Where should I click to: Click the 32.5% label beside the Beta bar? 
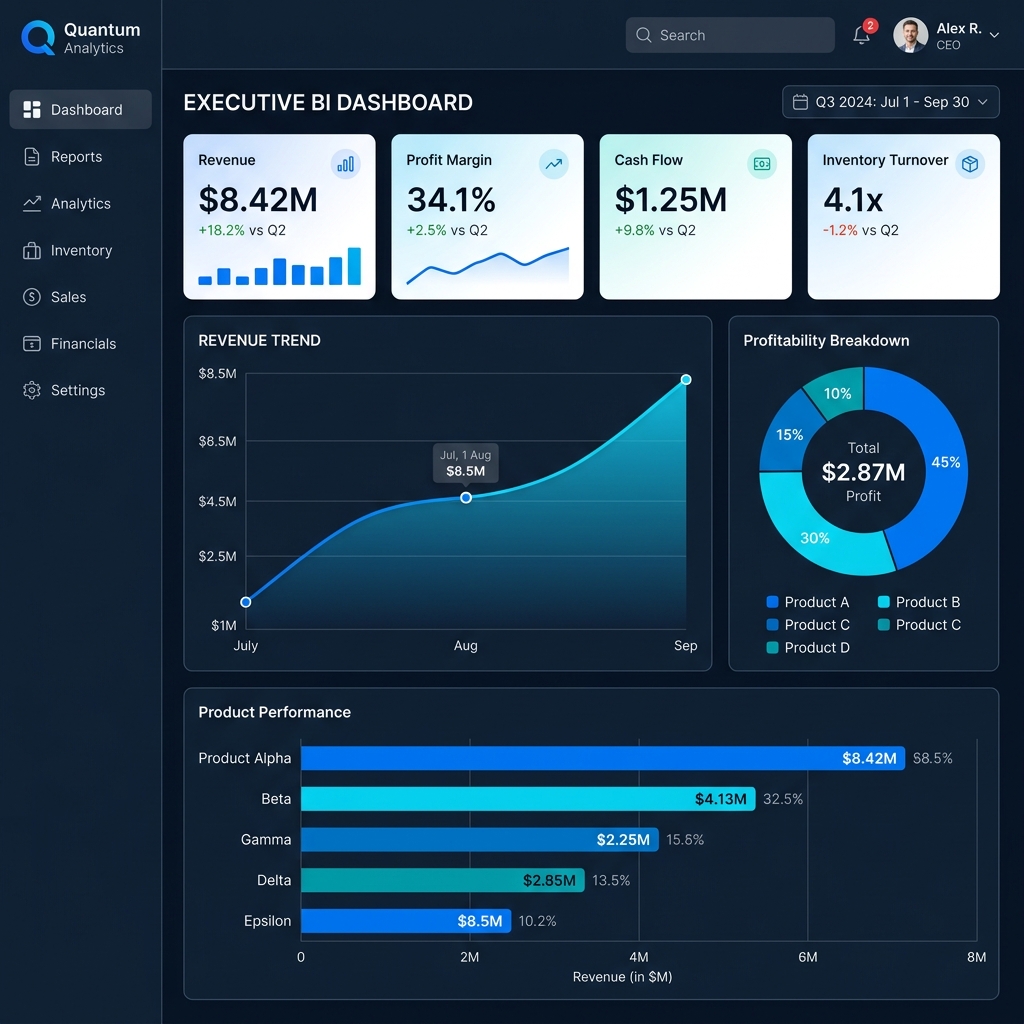click(x=783, y=799)
